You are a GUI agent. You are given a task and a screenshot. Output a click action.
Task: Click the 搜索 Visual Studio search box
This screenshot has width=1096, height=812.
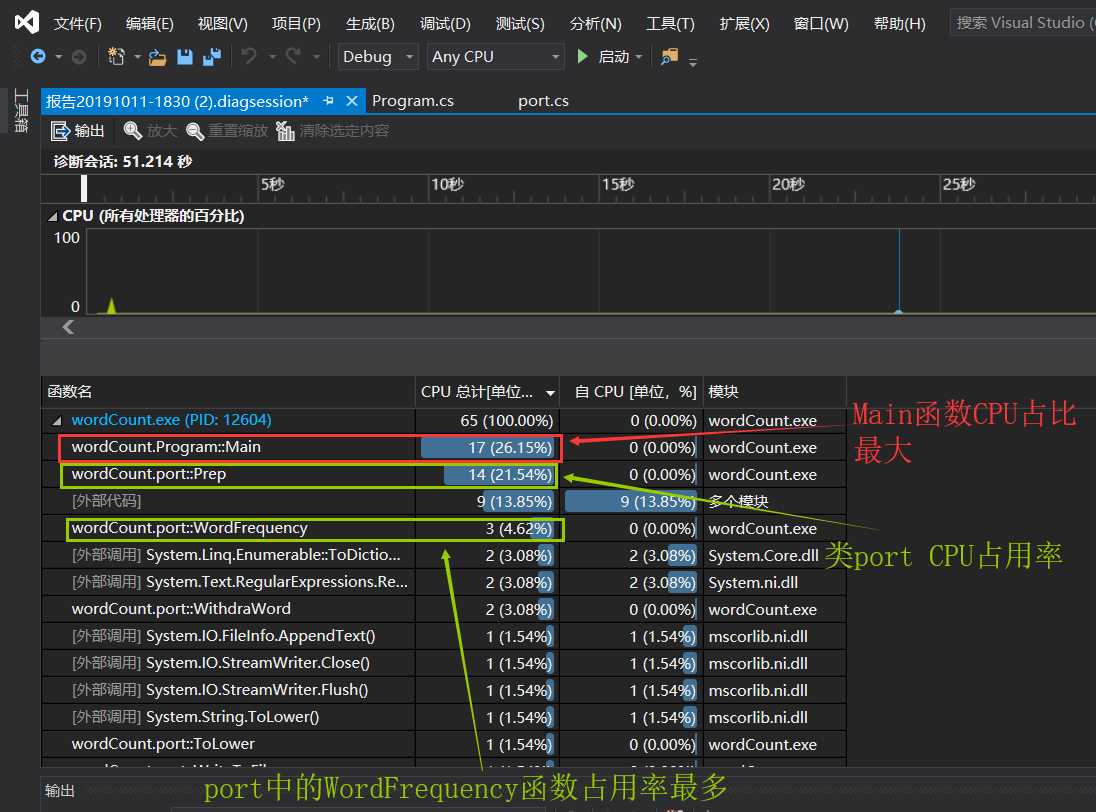click(1022, 23)
